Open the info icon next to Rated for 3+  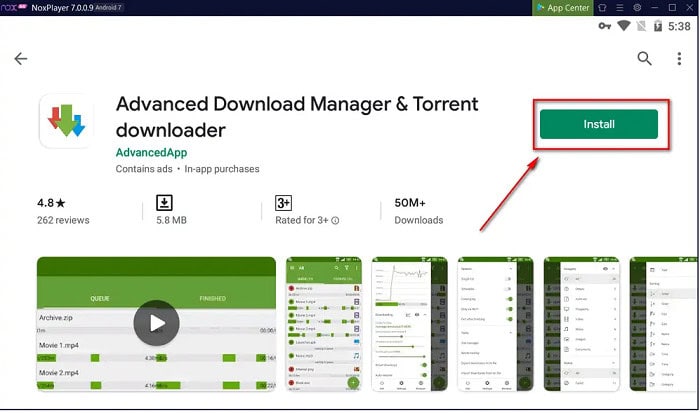click(x=335, y=220)
